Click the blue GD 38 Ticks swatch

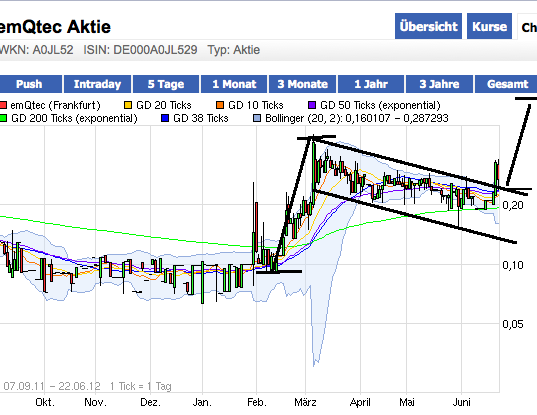coord(165,118)
